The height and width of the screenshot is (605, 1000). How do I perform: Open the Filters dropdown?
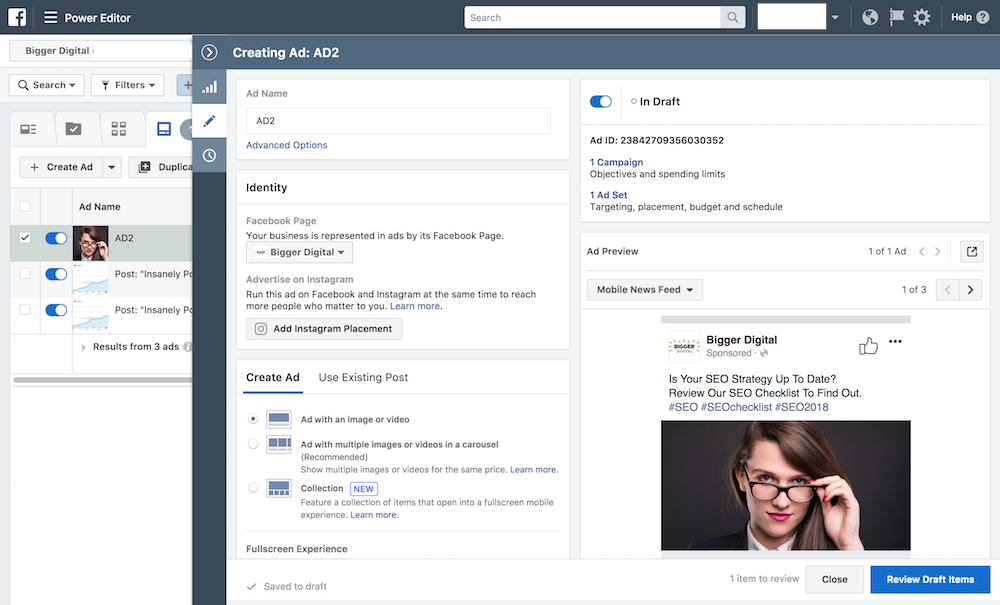click(x=128, y=85)
